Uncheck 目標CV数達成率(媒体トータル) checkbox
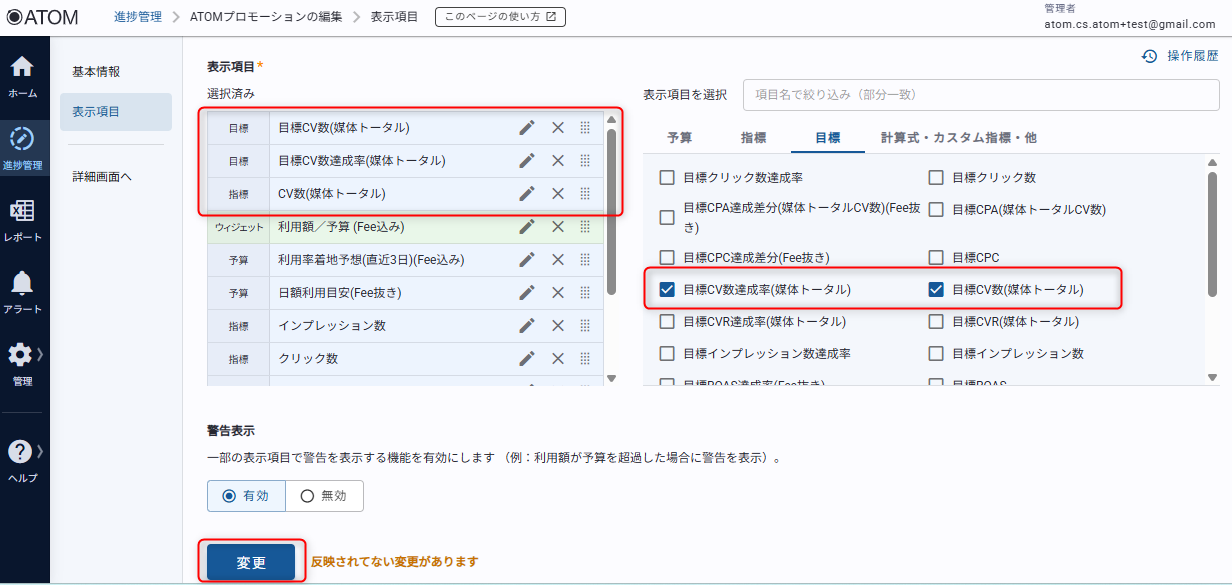This screenshot has width=1232, height=585. (x=667, y=290)
